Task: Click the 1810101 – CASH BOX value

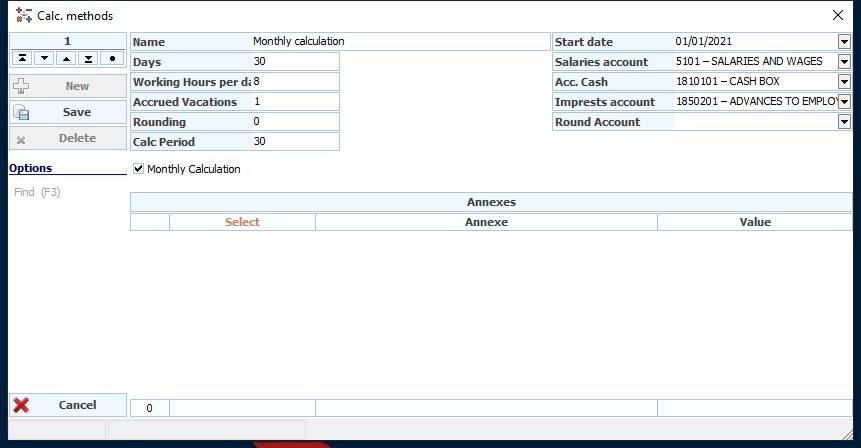Action: [728, 81]
